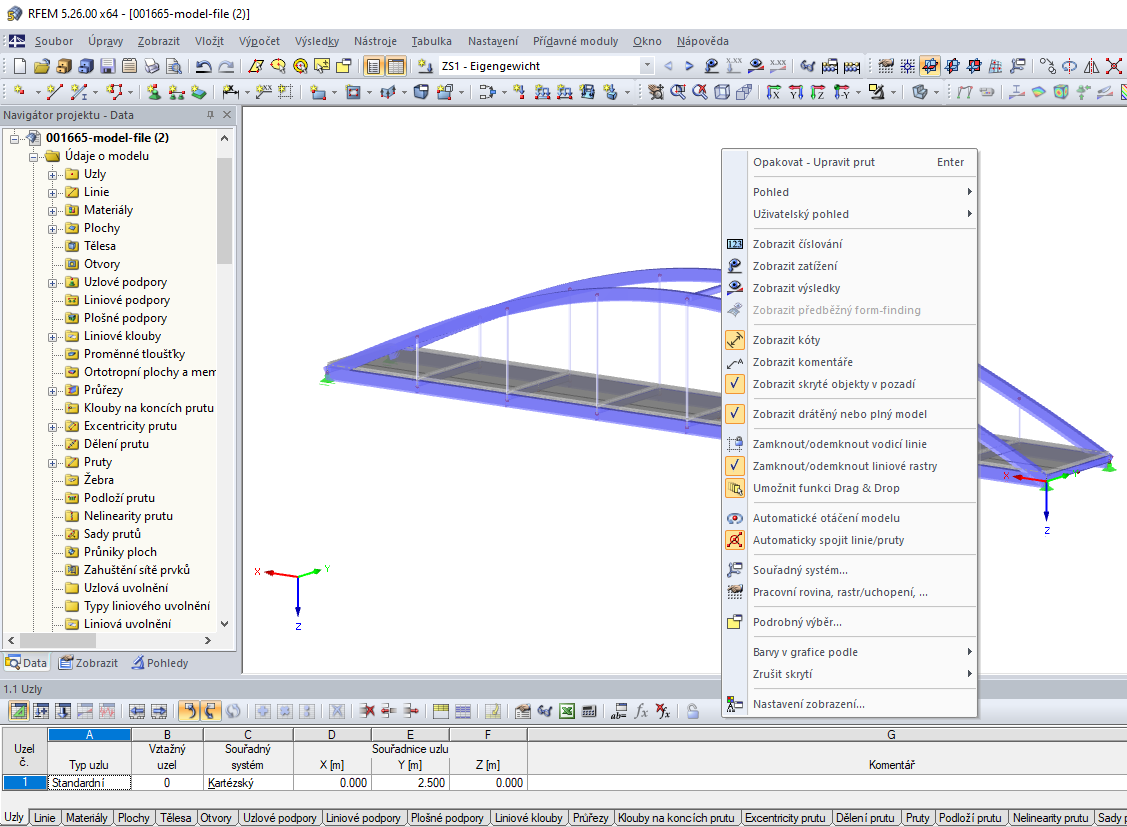Screen dimensions: 1127x827
Task: Expand the Materiály tree node
Action: 52,211
